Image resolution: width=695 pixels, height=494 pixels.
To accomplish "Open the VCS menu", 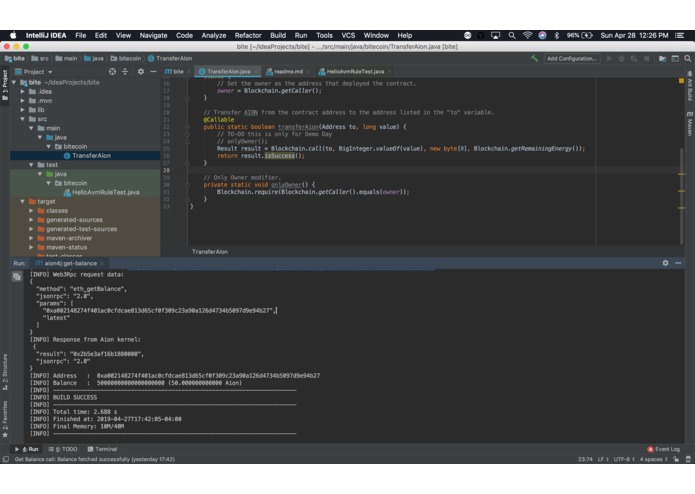I will pos(348,35).
